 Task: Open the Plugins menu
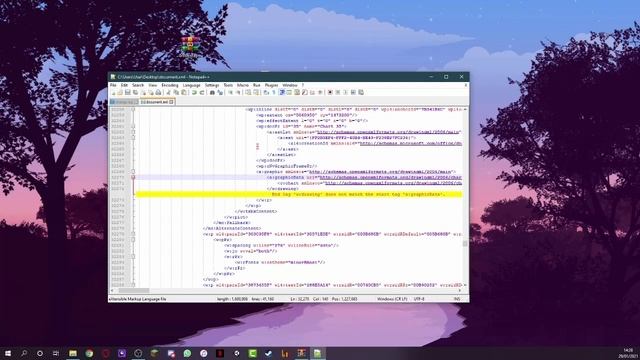271,85
